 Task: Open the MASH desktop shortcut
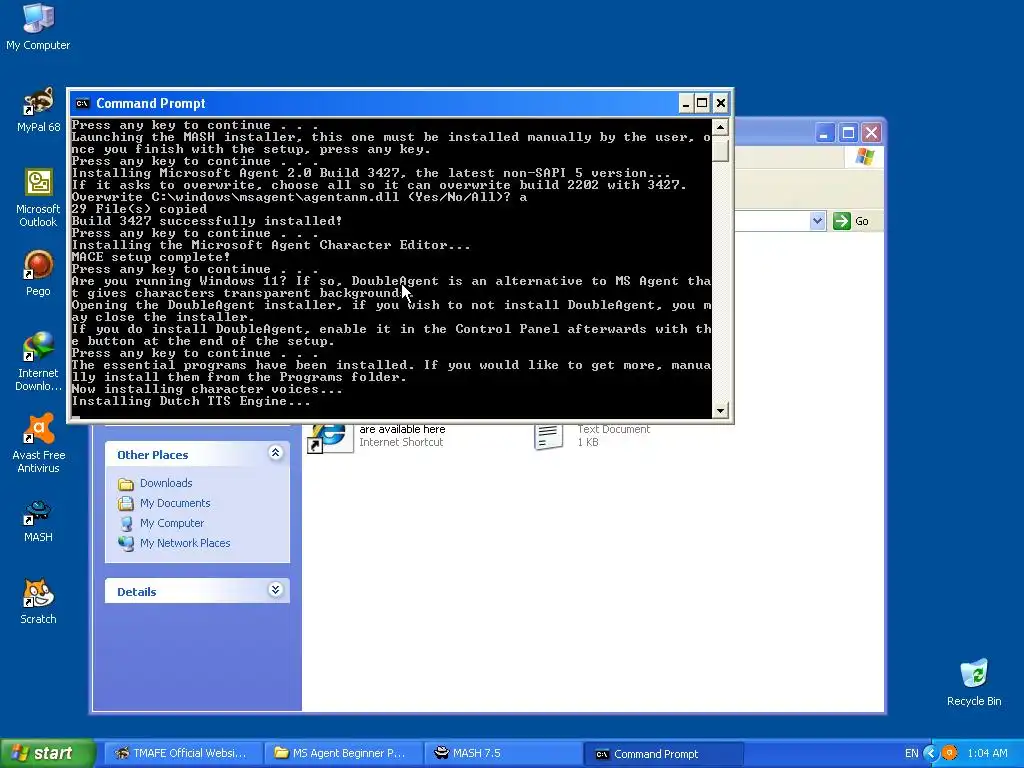(x=38, y=520)
